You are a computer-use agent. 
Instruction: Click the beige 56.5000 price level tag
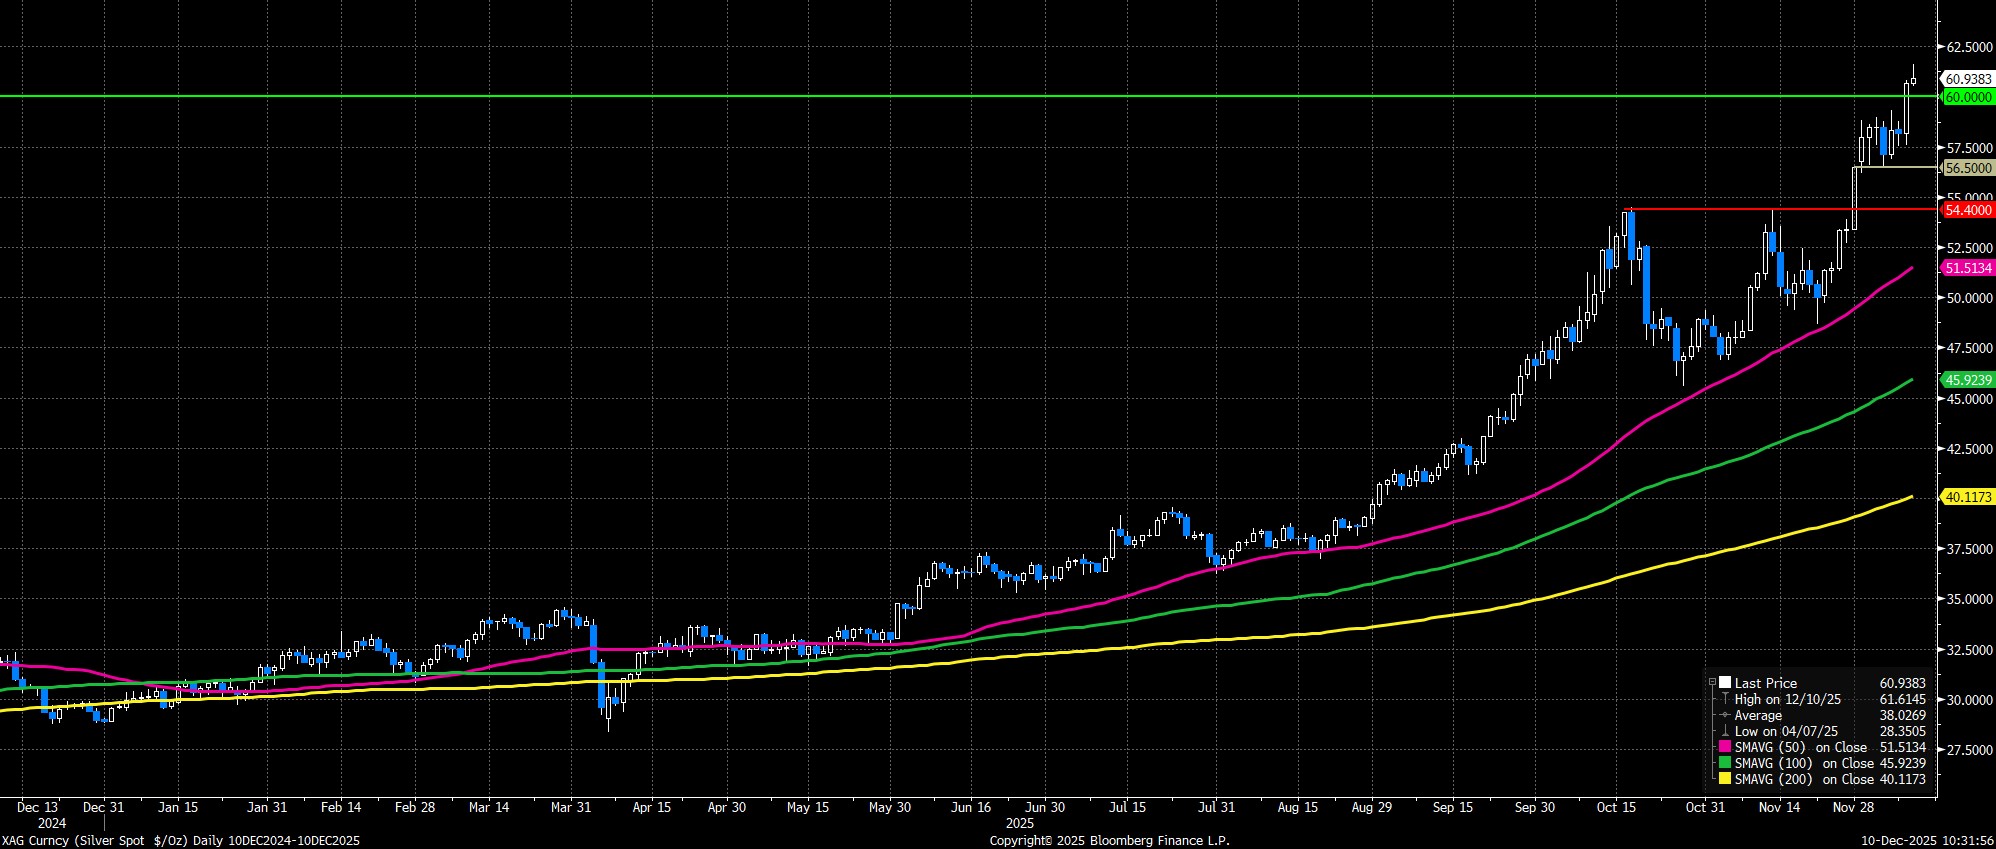pos(1966,169)
